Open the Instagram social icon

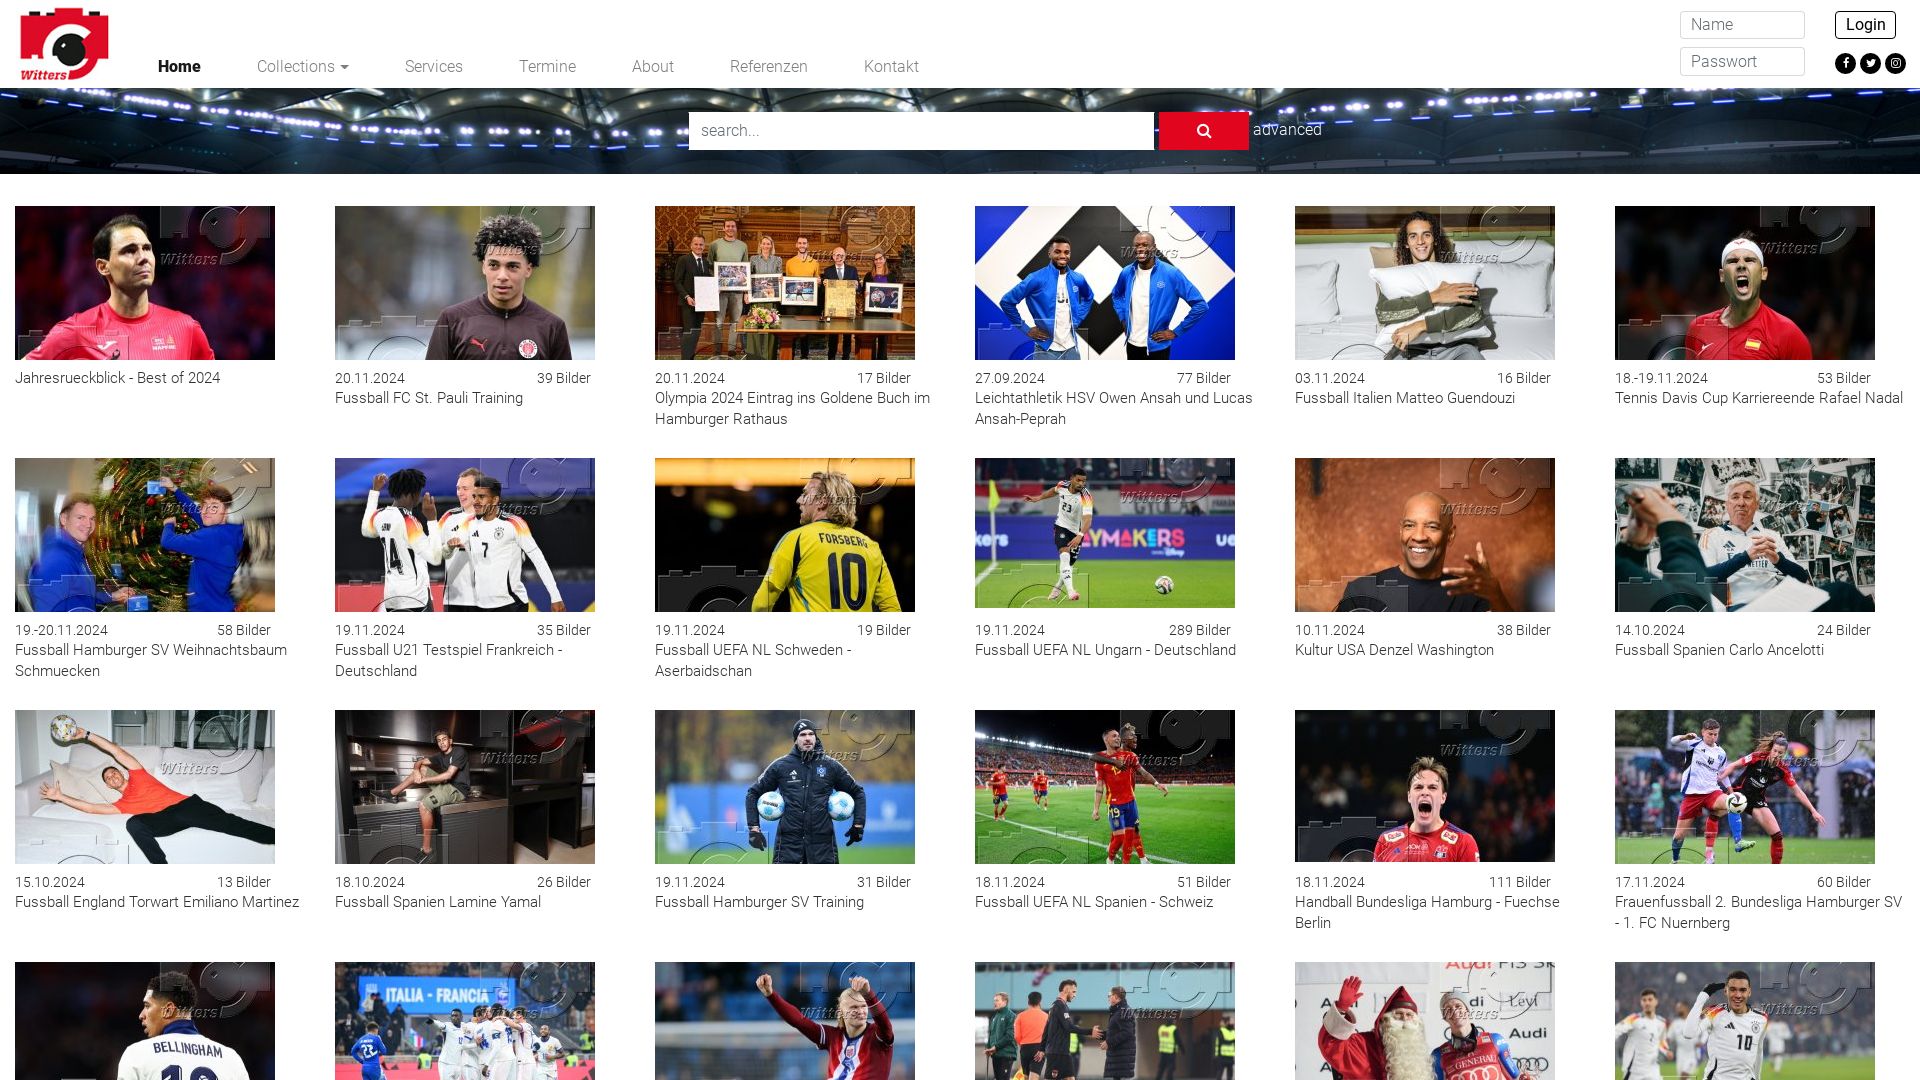tap(1895, 64)
